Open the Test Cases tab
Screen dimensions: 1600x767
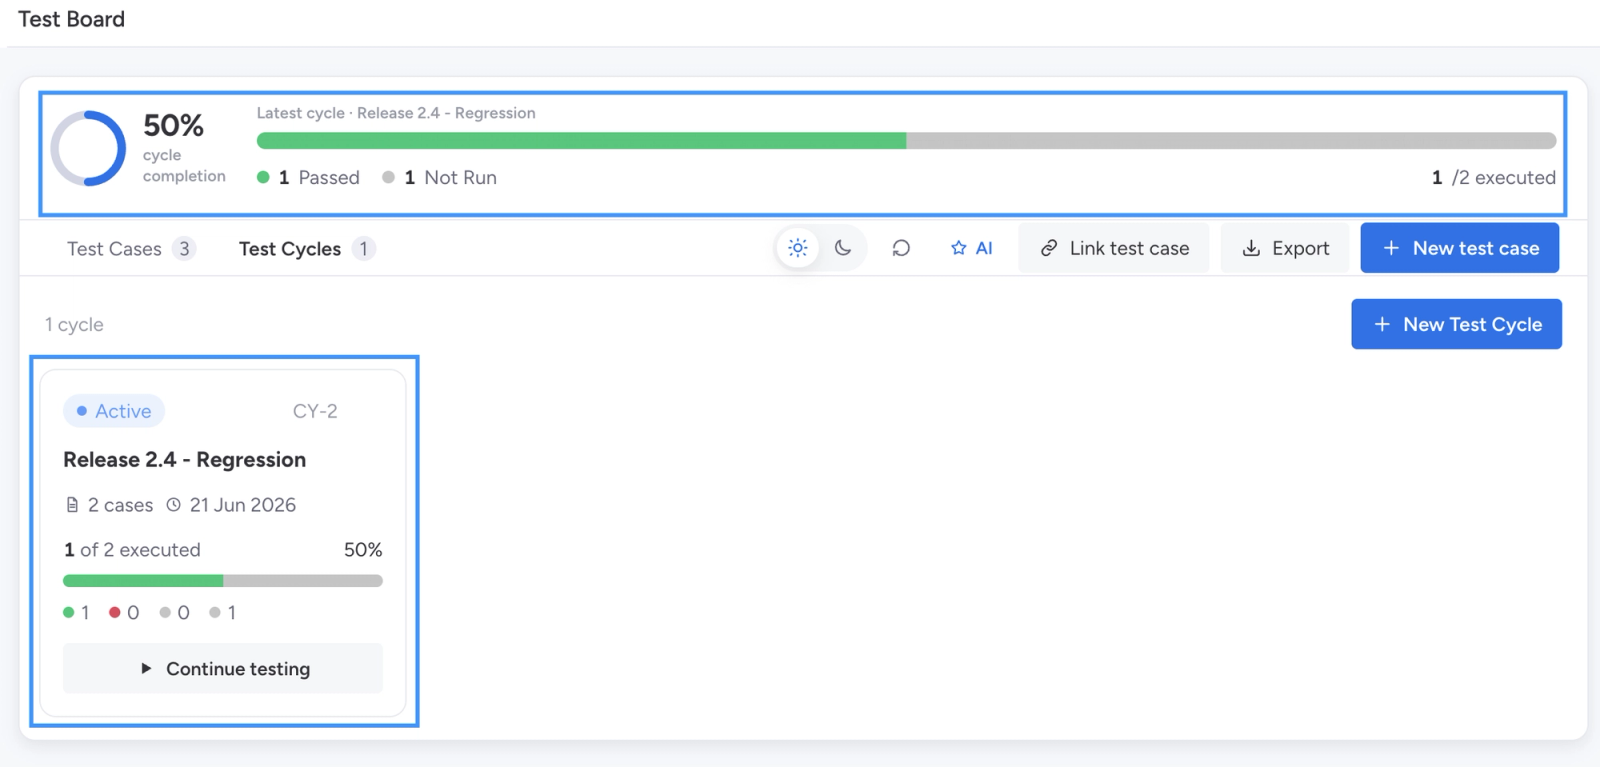pyautogui.click(x=130, y=249)
